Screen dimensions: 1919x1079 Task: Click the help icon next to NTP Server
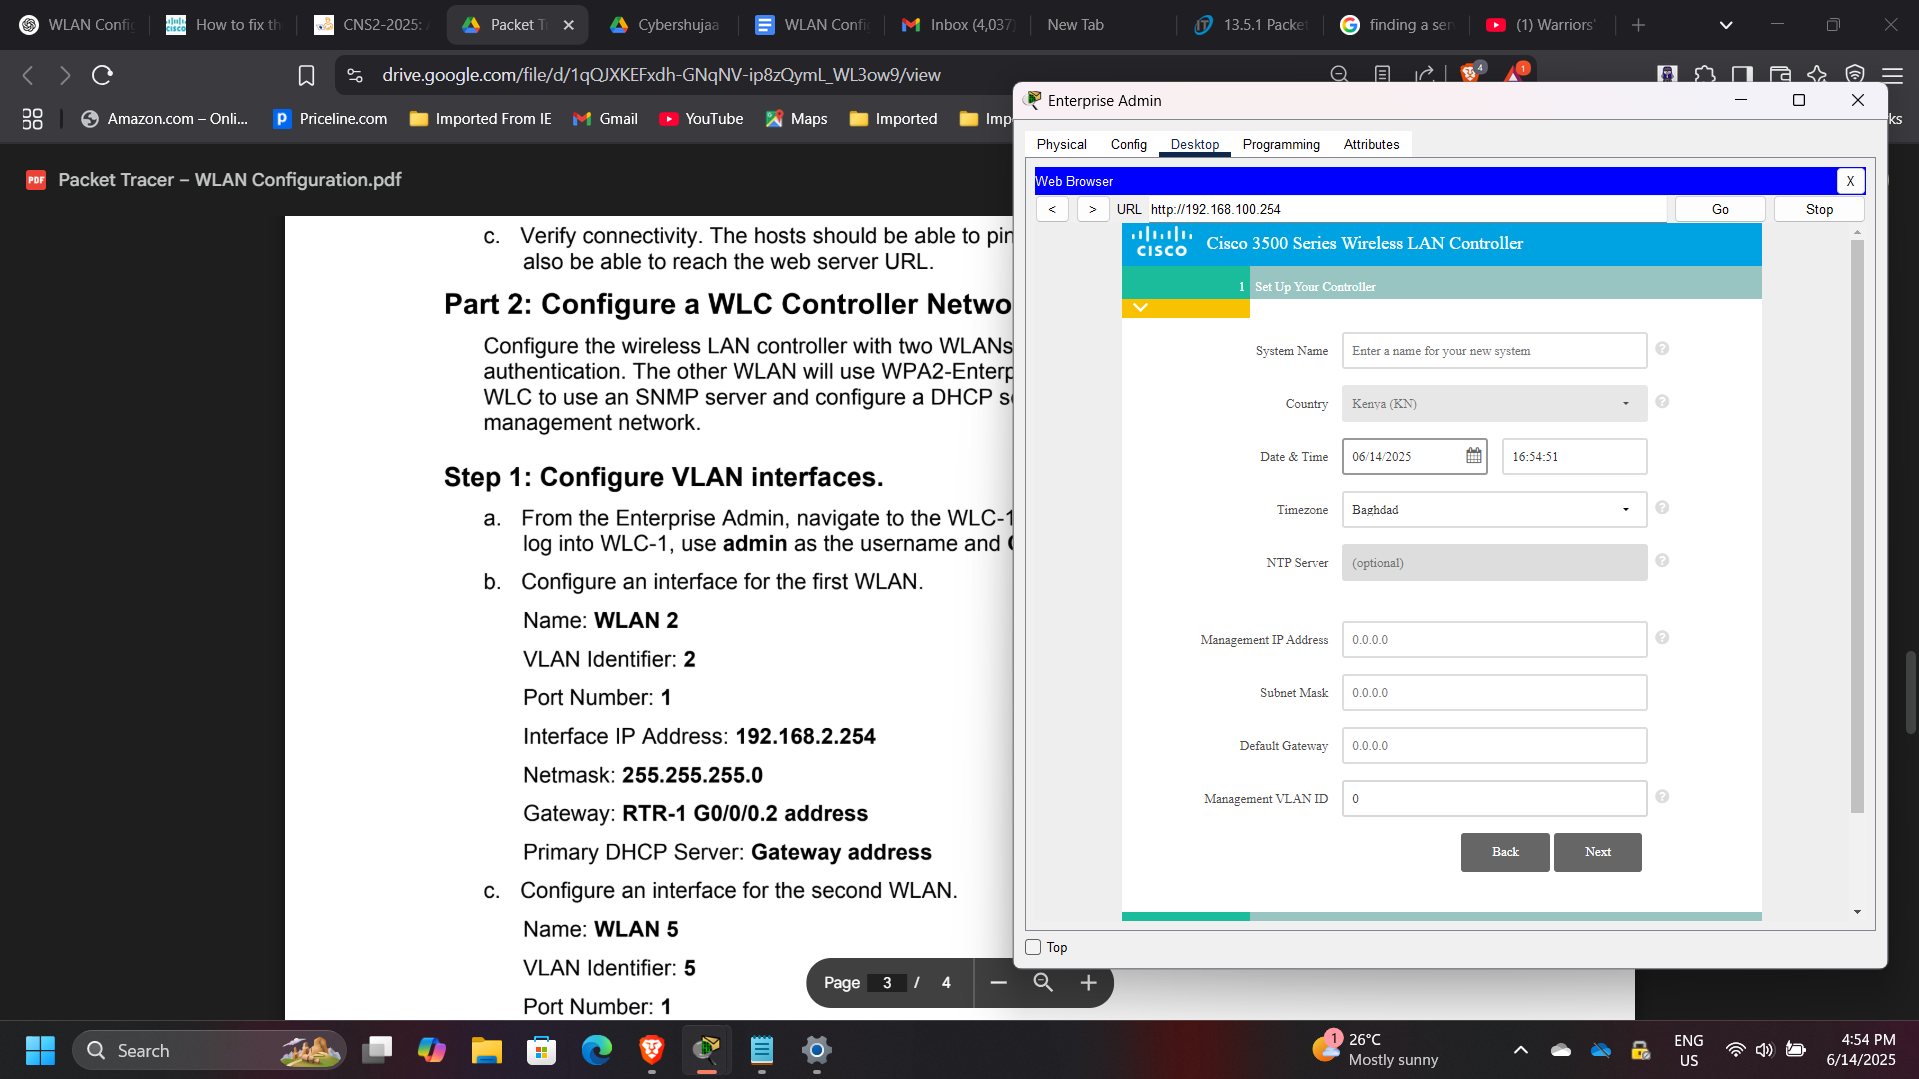[x=1662, y=561]
